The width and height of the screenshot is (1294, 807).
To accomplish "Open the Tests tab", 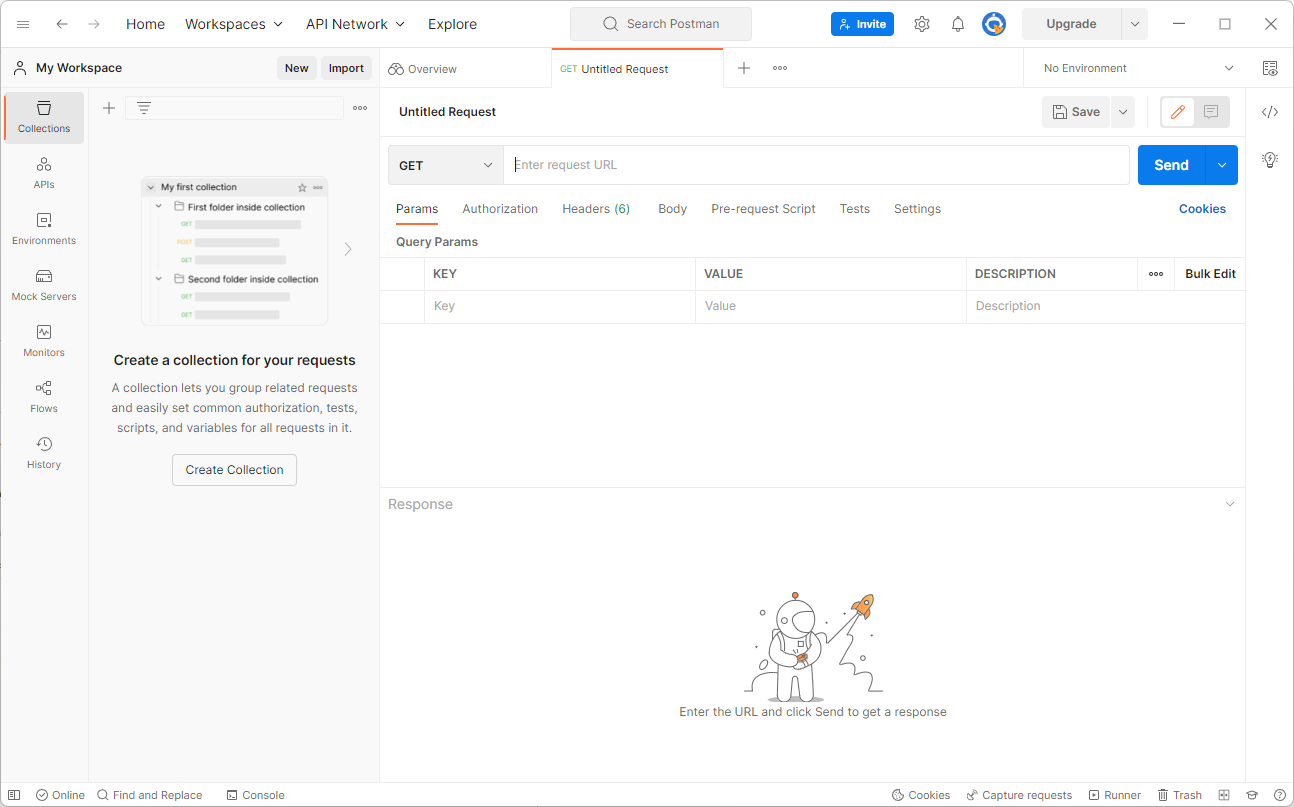I will pos(854,209).
